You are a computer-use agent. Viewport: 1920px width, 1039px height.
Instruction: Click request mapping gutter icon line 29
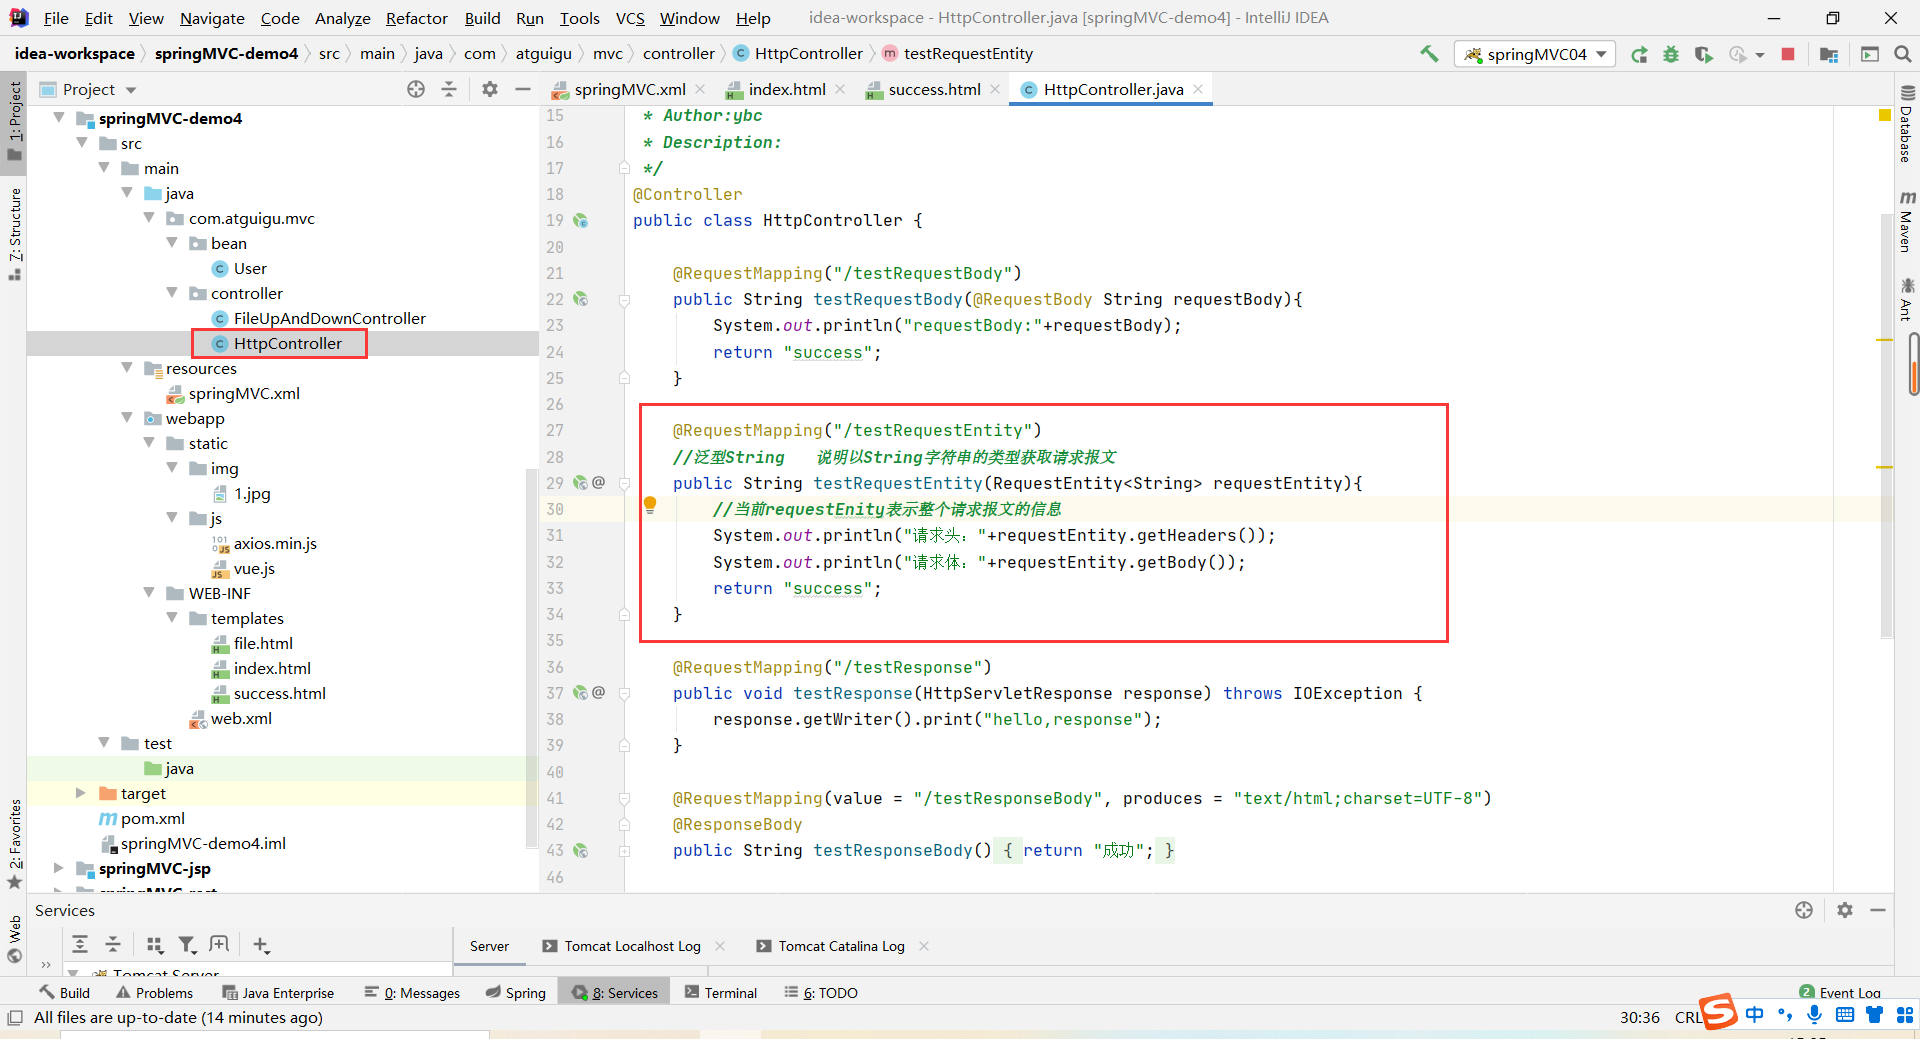[x=581, y=483]
